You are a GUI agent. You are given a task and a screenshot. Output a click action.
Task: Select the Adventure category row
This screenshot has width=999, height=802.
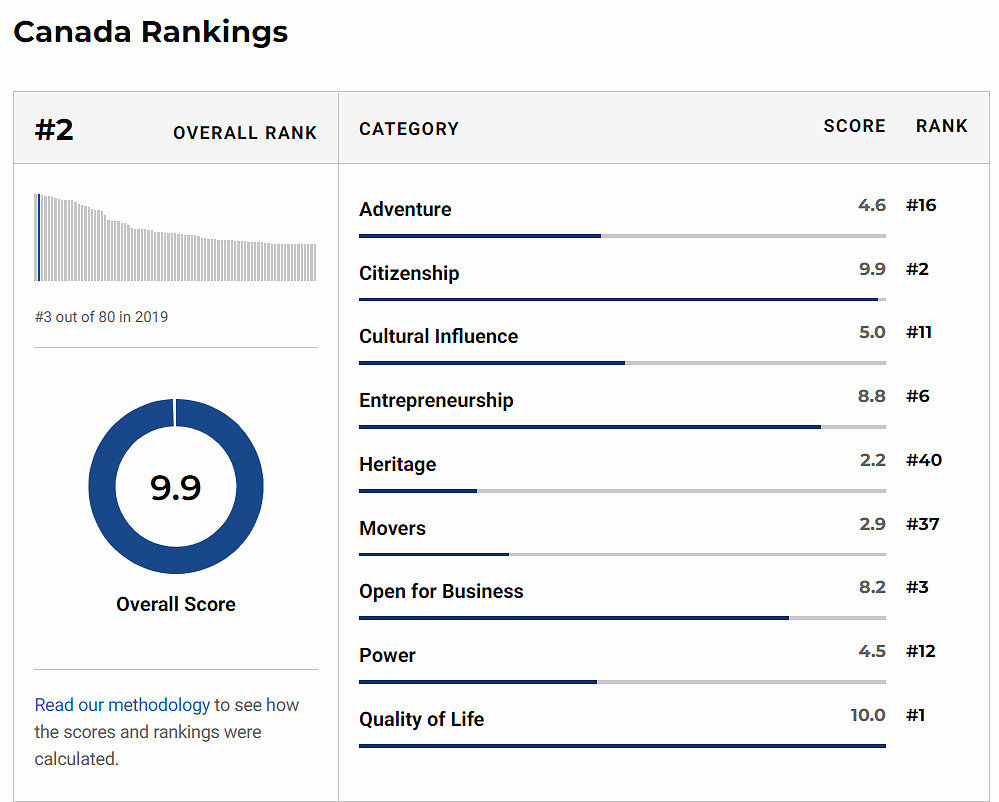point(405,209)
